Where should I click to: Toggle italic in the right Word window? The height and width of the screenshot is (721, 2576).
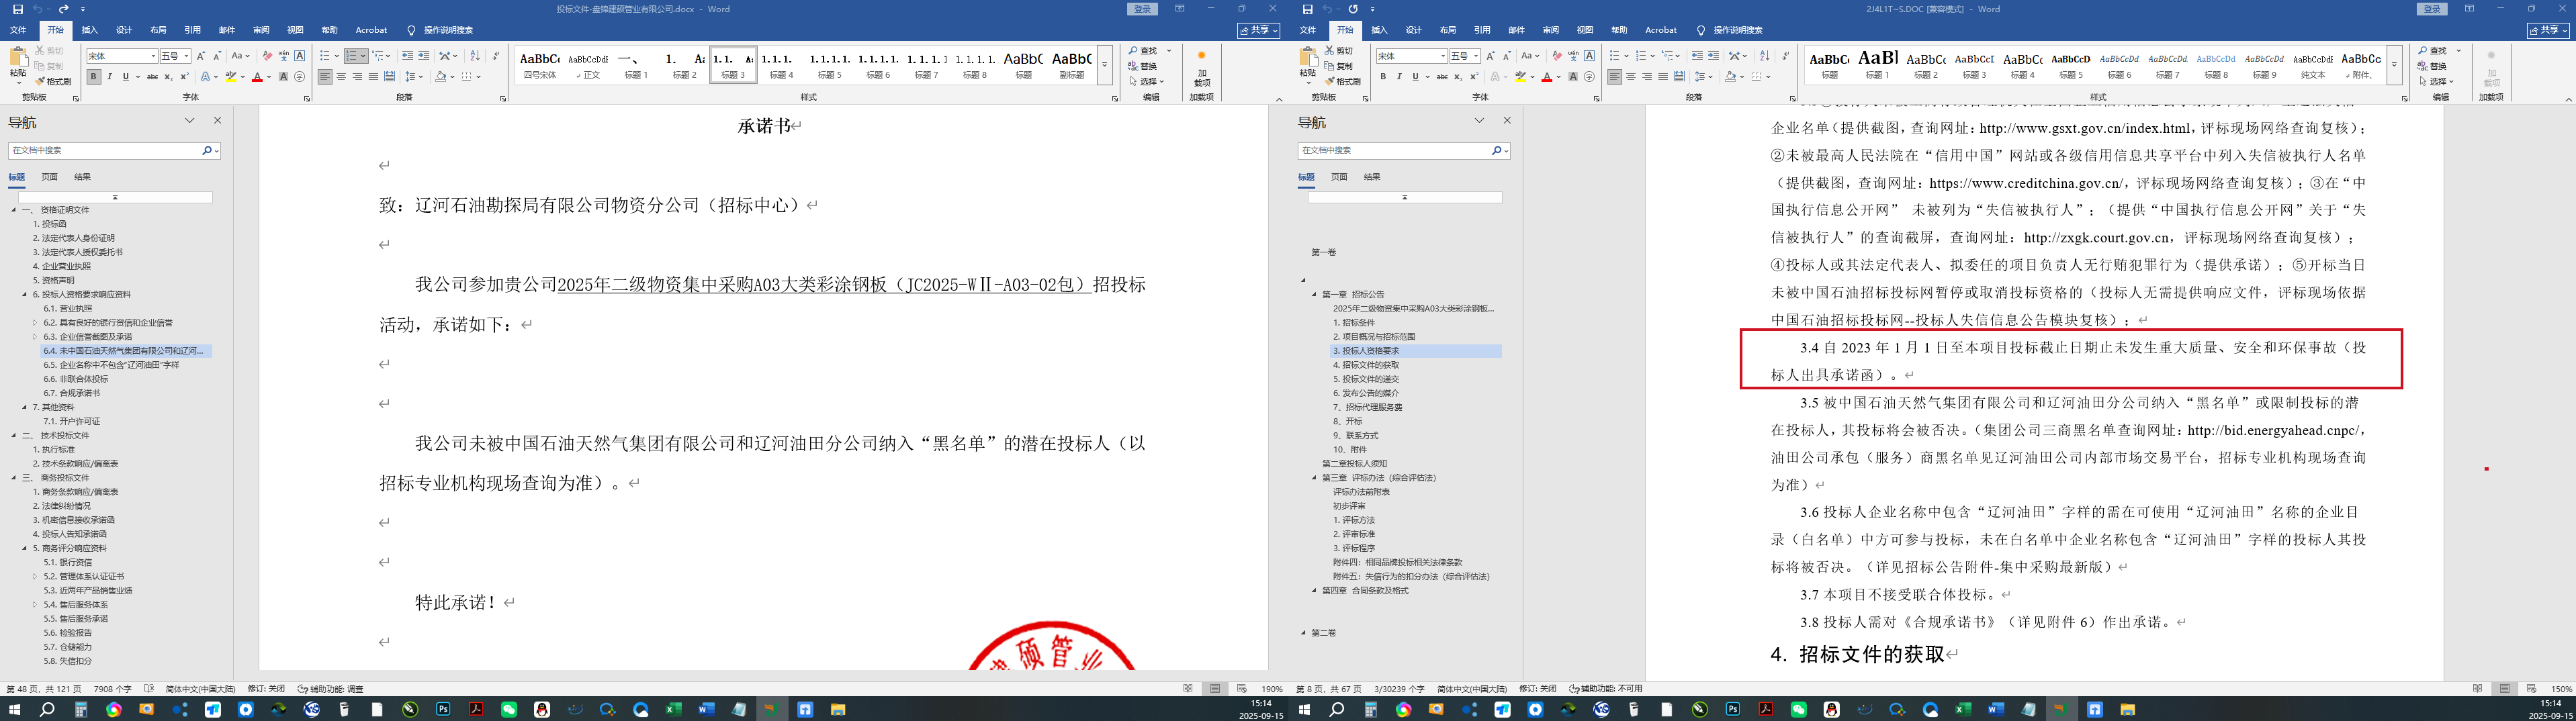click(x=1399, y=76)
